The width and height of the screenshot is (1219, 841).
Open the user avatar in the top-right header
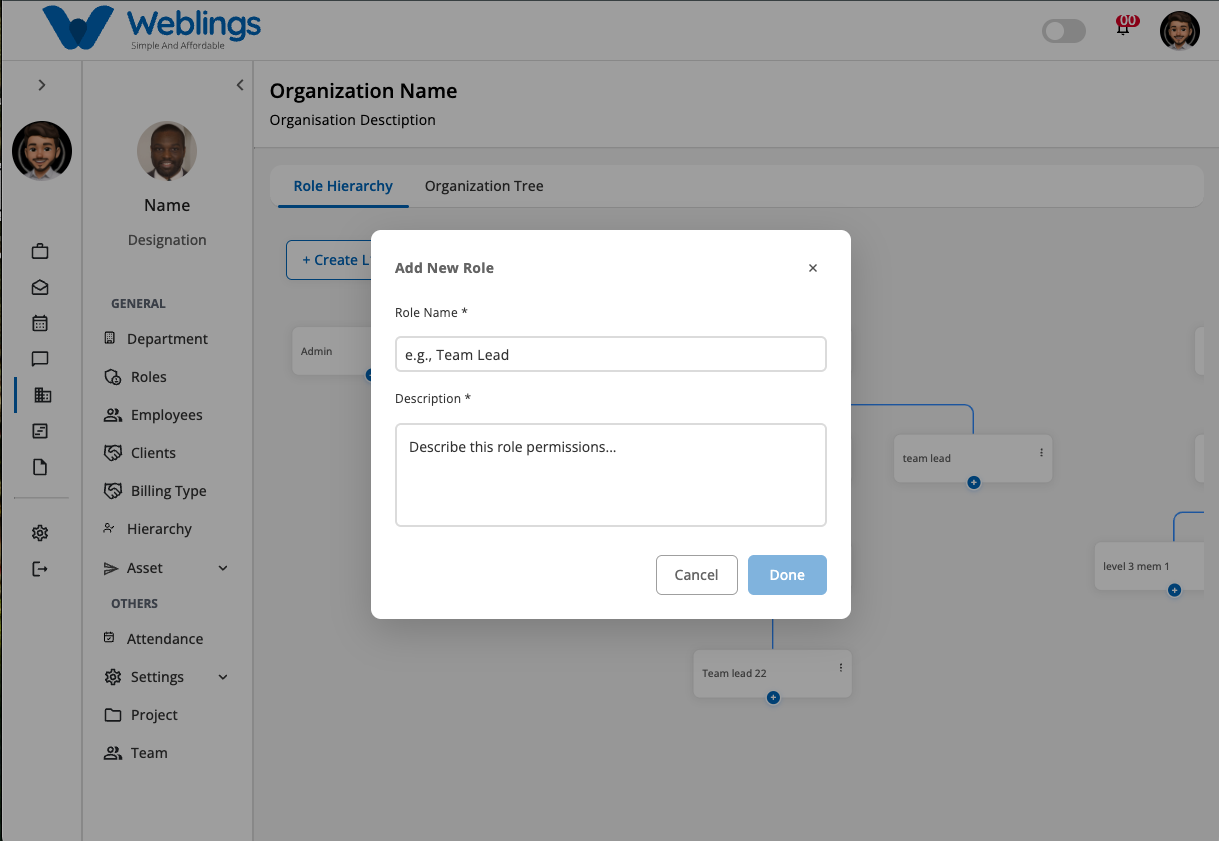pyautogui.click(x=1180, y=31)
